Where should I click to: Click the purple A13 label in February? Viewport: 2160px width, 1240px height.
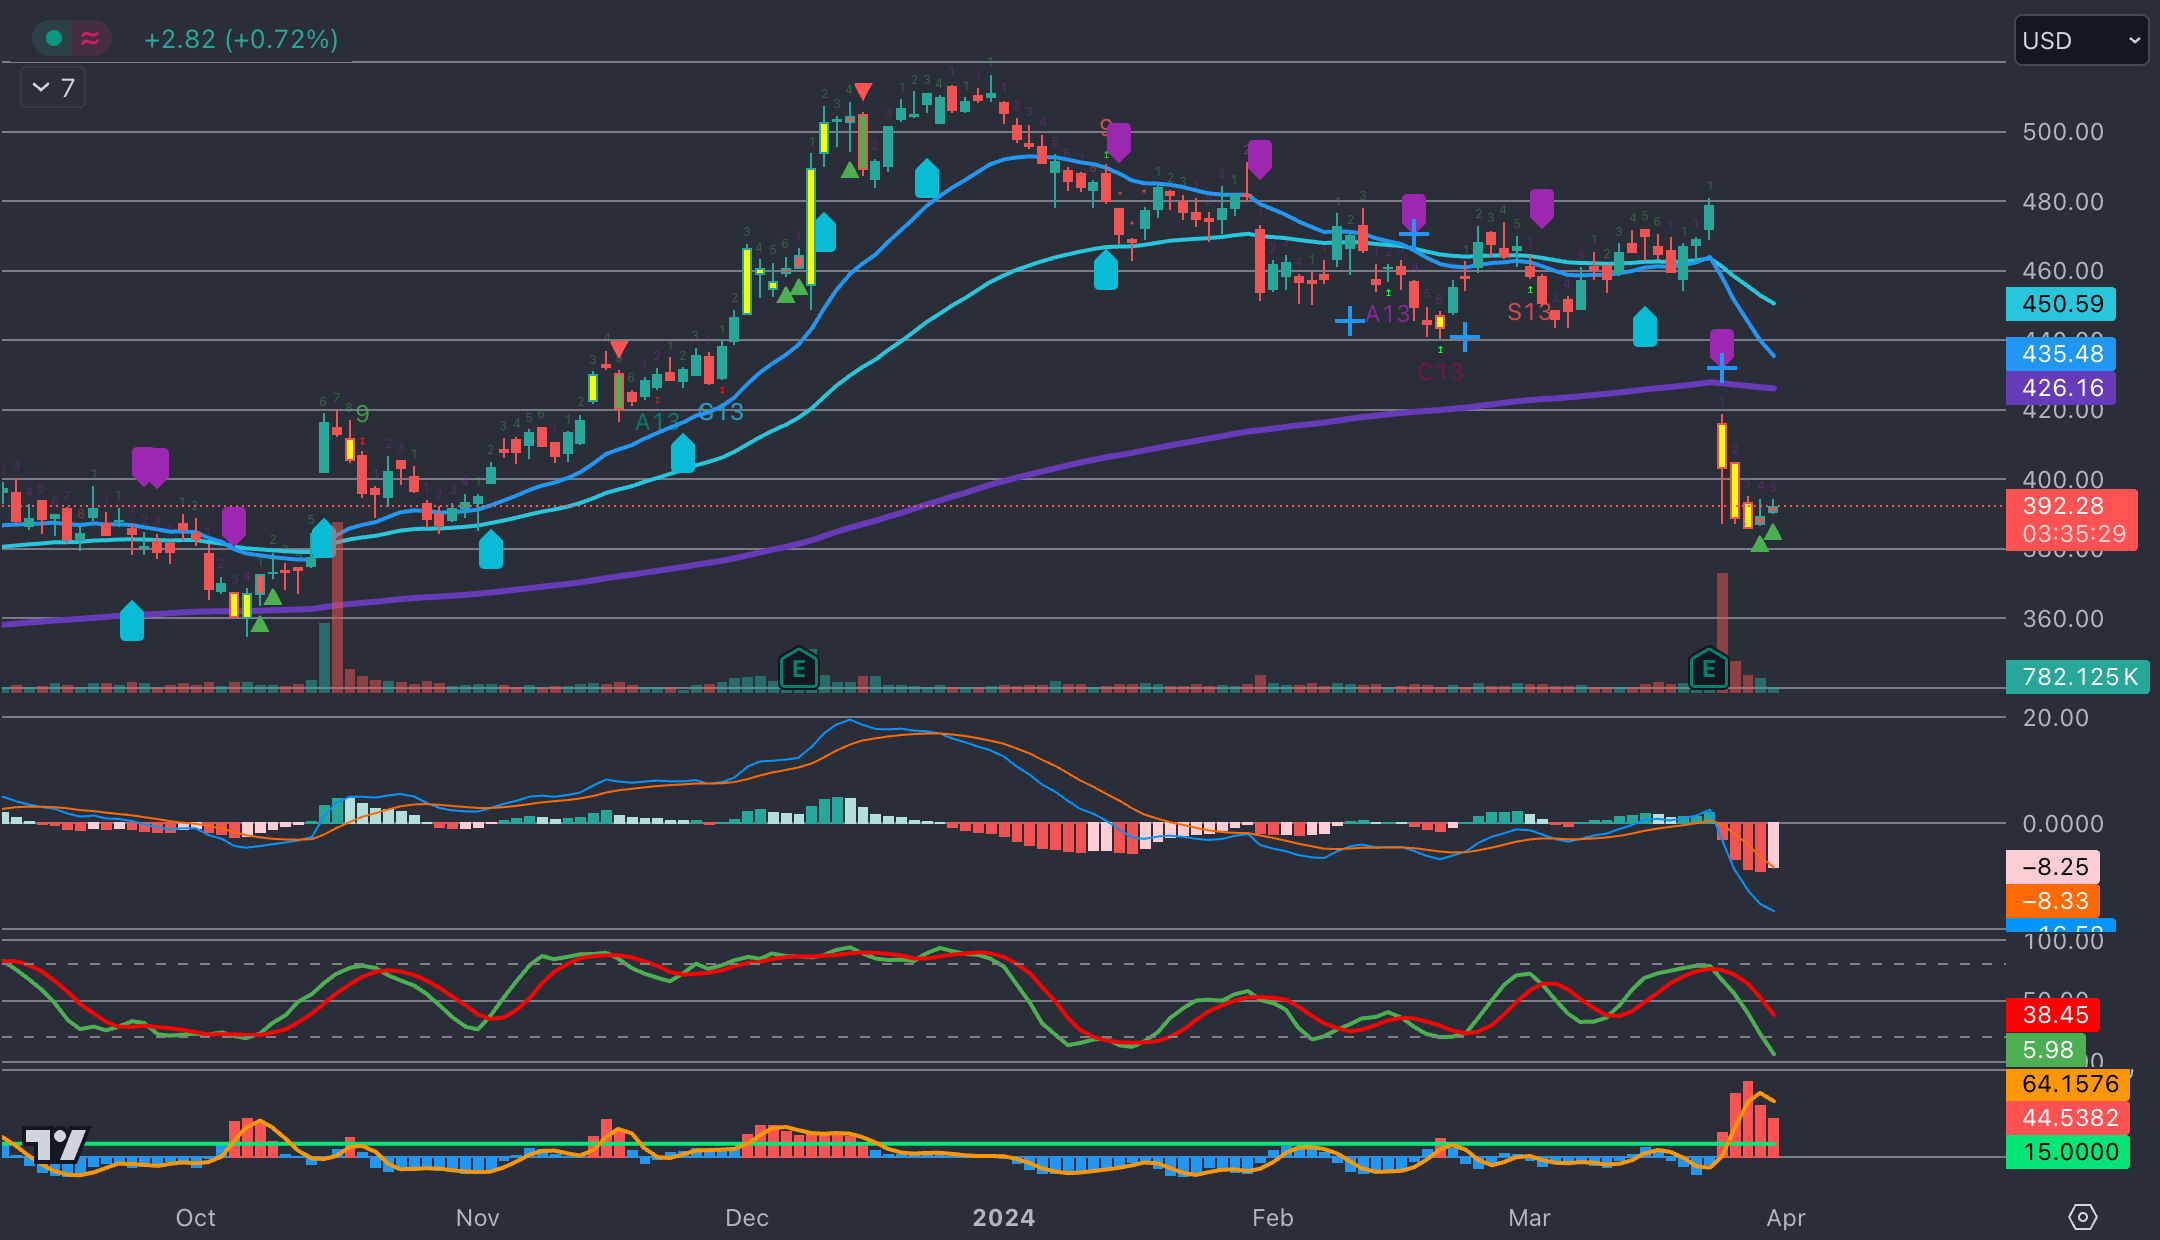(x=1387, y=314)
